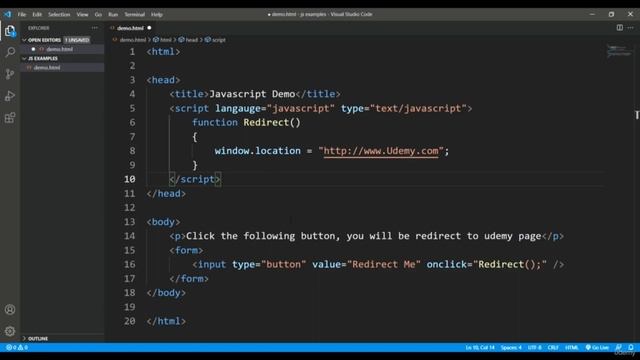Click the http://www.Udemy.com link in code

point(381,151)
